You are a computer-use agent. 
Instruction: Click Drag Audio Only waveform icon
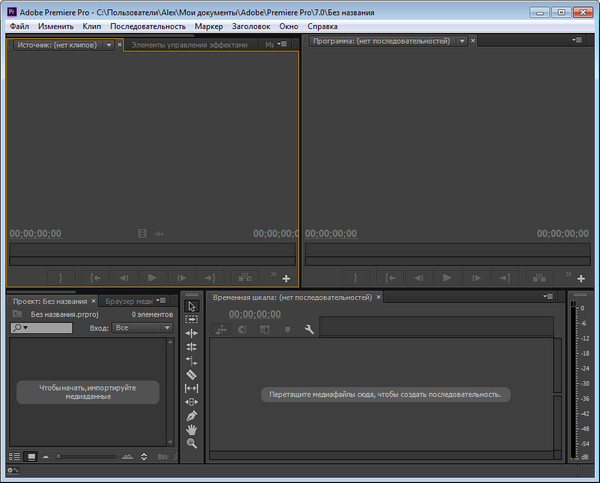[160, 234]
